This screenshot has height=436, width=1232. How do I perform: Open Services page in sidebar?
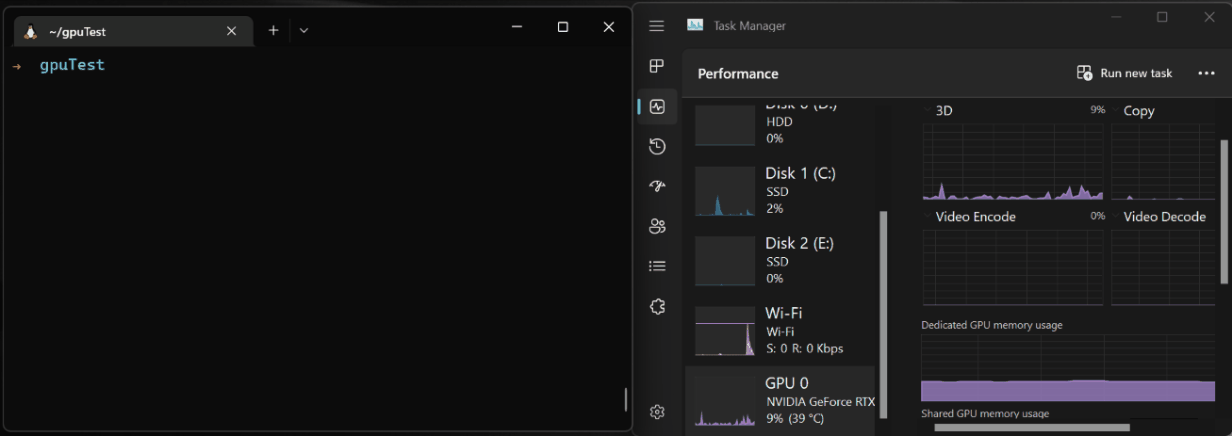click(x=657, y=307)
